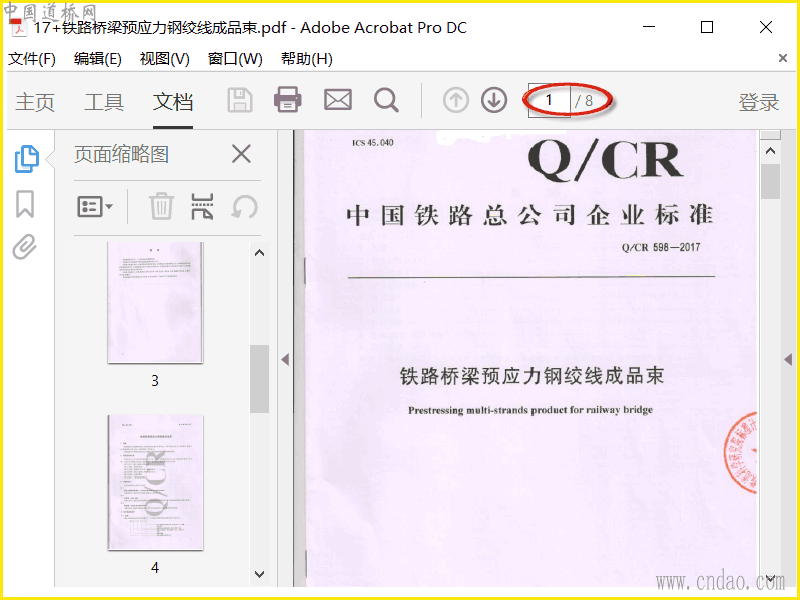This screenshot has width=800, height=600.
Task: Open the 视图(V) menu
Action: point(164,59)
